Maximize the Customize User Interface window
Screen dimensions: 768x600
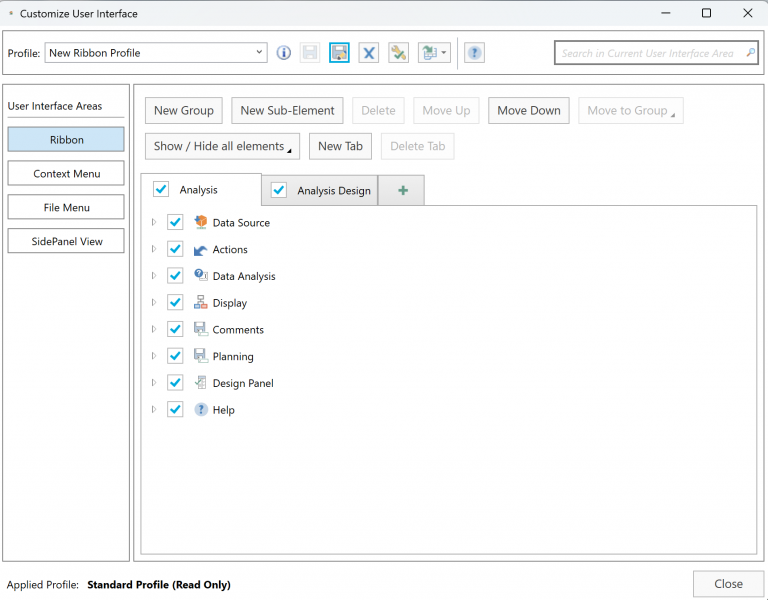[x=706, y=13]
